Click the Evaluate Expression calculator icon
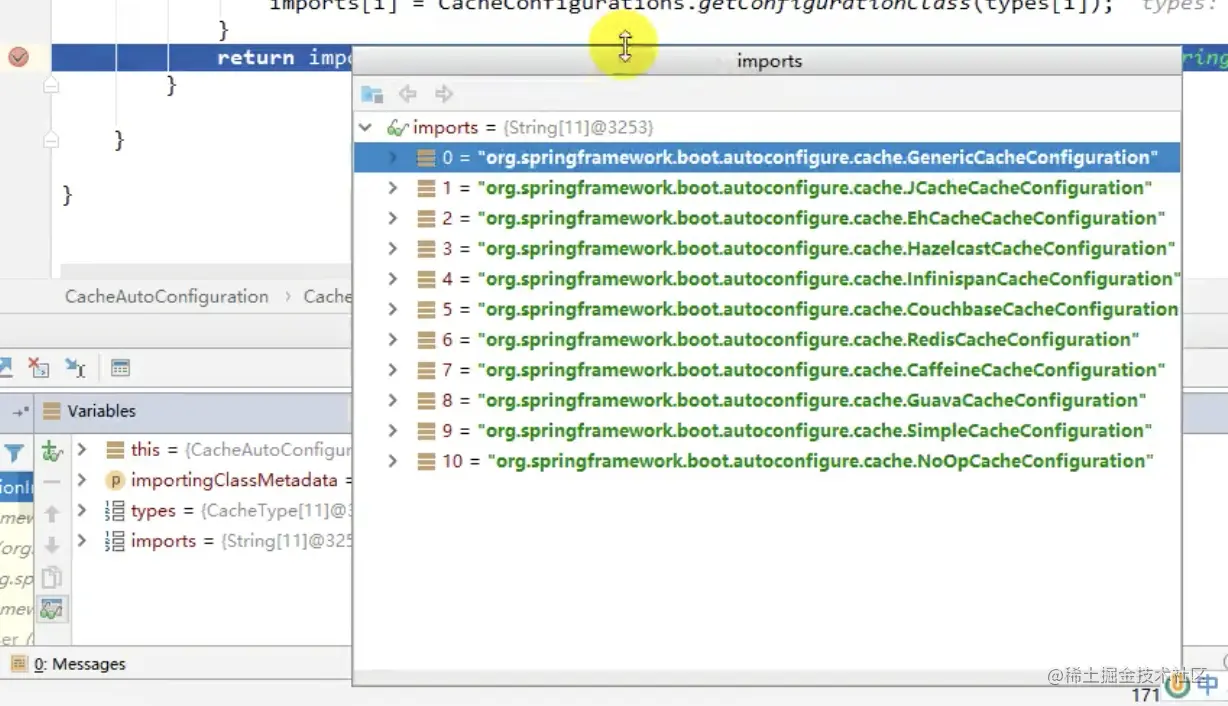Image resolution: width=1228 pixels, height=706 pixels. (x=120, y=368)
